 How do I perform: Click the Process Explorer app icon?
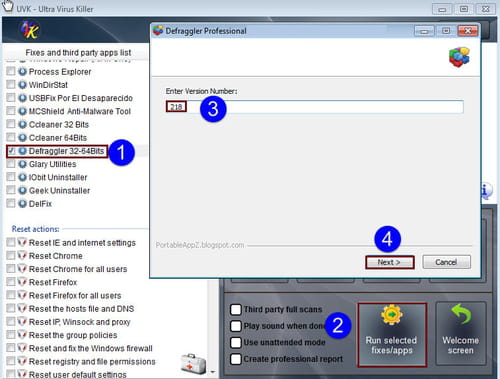click(22, 72)
